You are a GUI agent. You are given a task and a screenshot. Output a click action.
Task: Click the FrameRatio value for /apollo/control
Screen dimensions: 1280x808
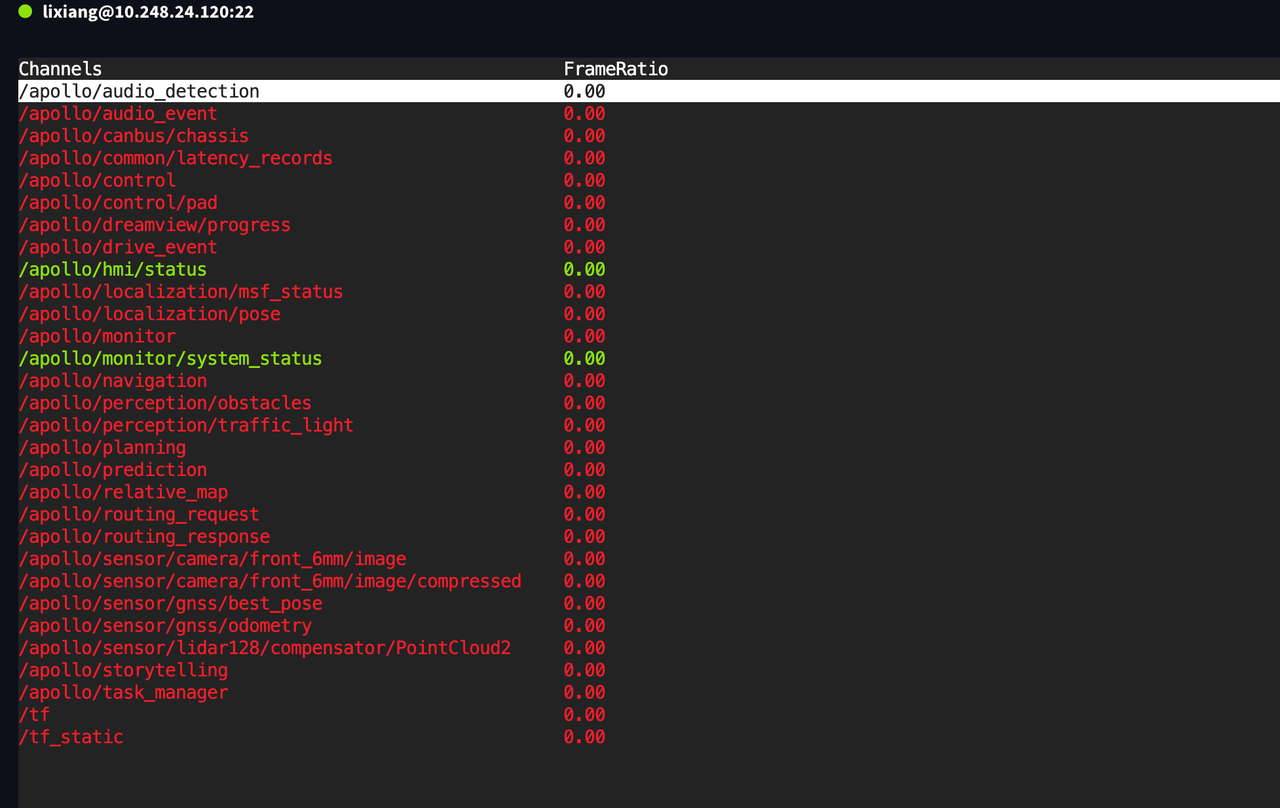pos(584,180)
